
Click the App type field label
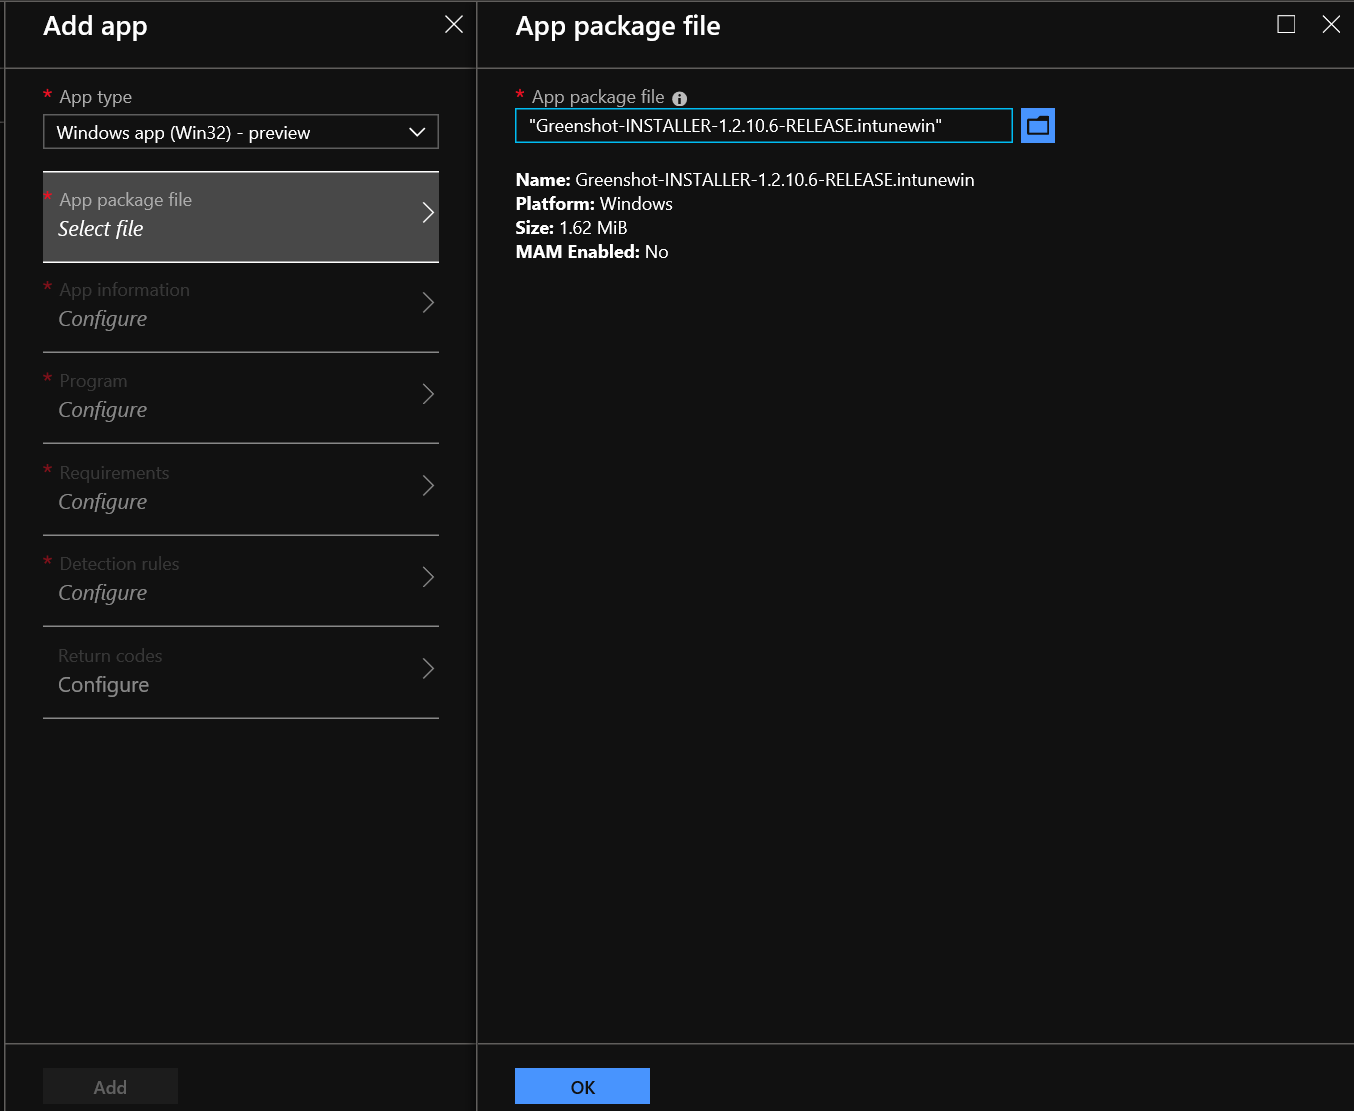tap(95, 97)
